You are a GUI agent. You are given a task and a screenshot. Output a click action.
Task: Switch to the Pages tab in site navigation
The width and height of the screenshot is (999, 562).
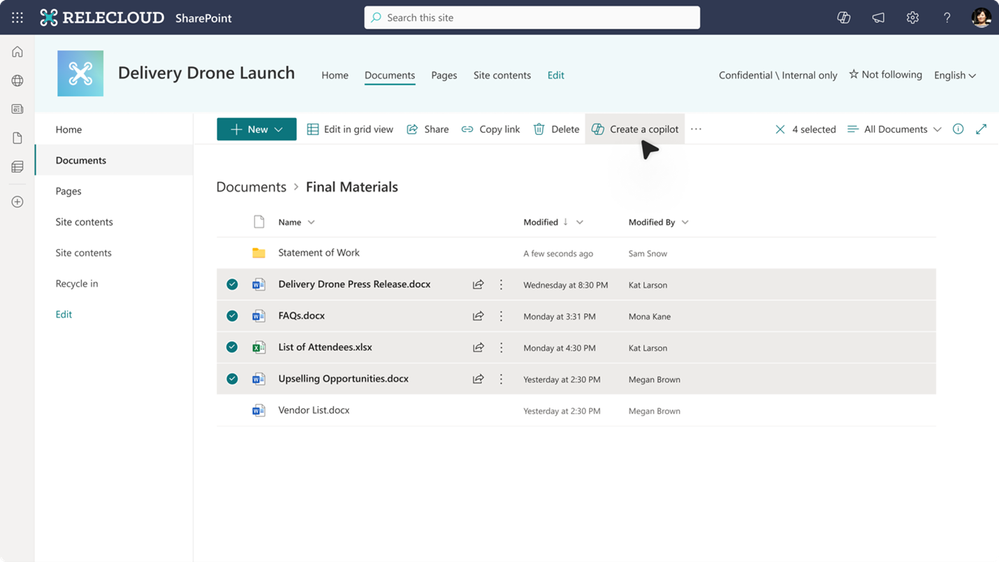pos(444,75)
